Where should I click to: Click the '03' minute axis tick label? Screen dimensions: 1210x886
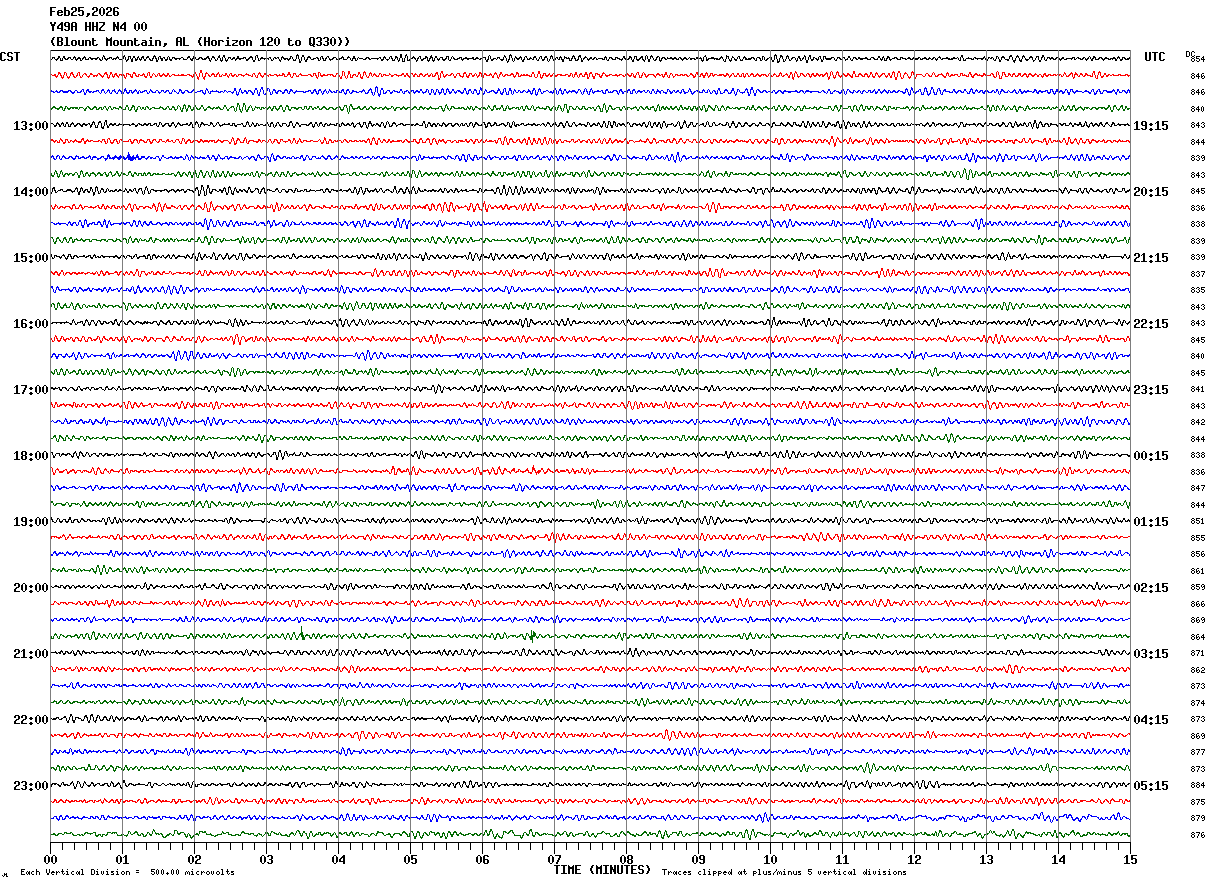[266, 859]
